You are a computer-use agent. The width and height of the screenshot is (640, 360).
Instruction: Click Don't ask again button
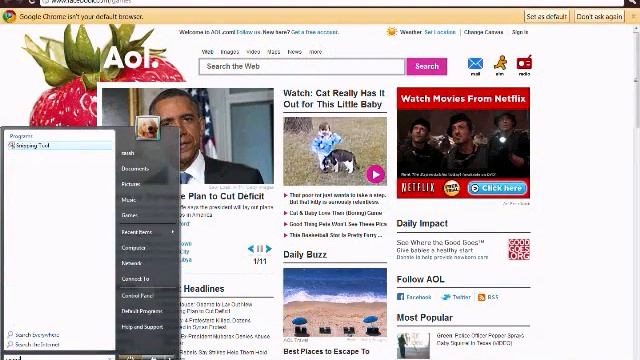point(599,16)
